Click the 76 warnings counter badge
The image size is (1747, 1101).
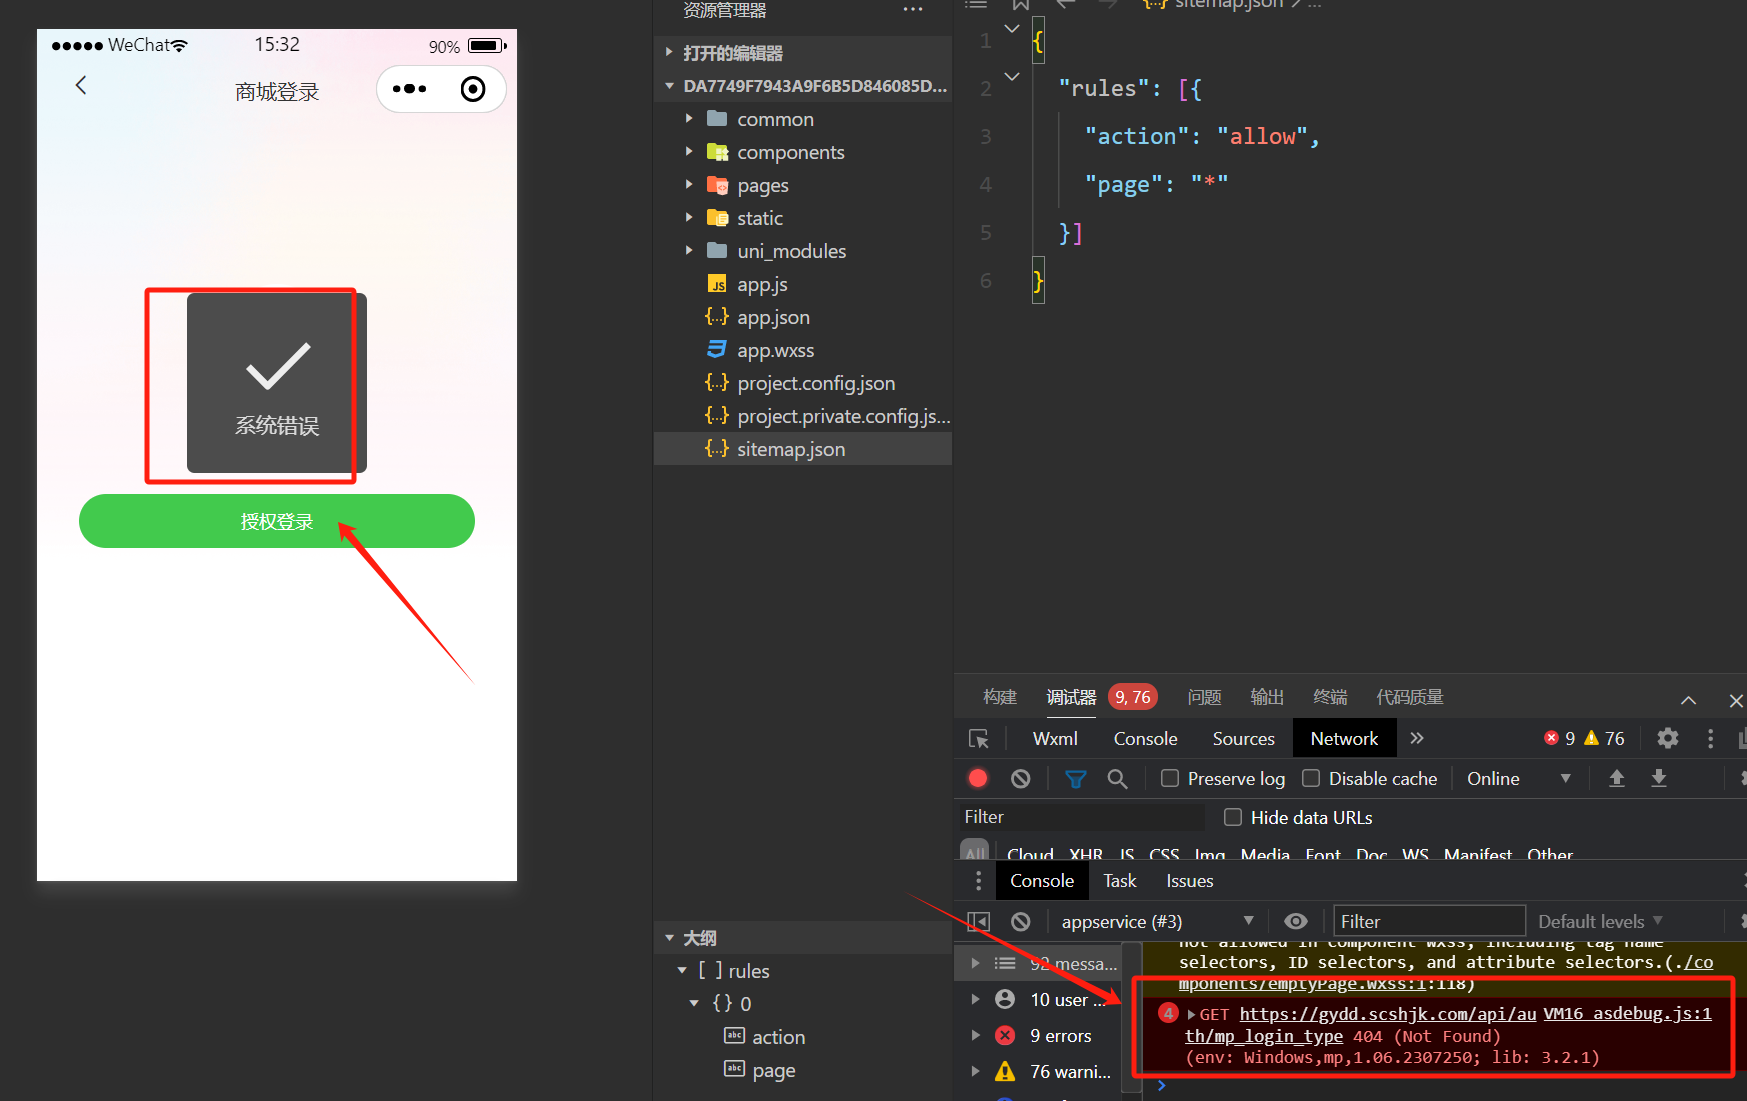(x=1605, y=739)
